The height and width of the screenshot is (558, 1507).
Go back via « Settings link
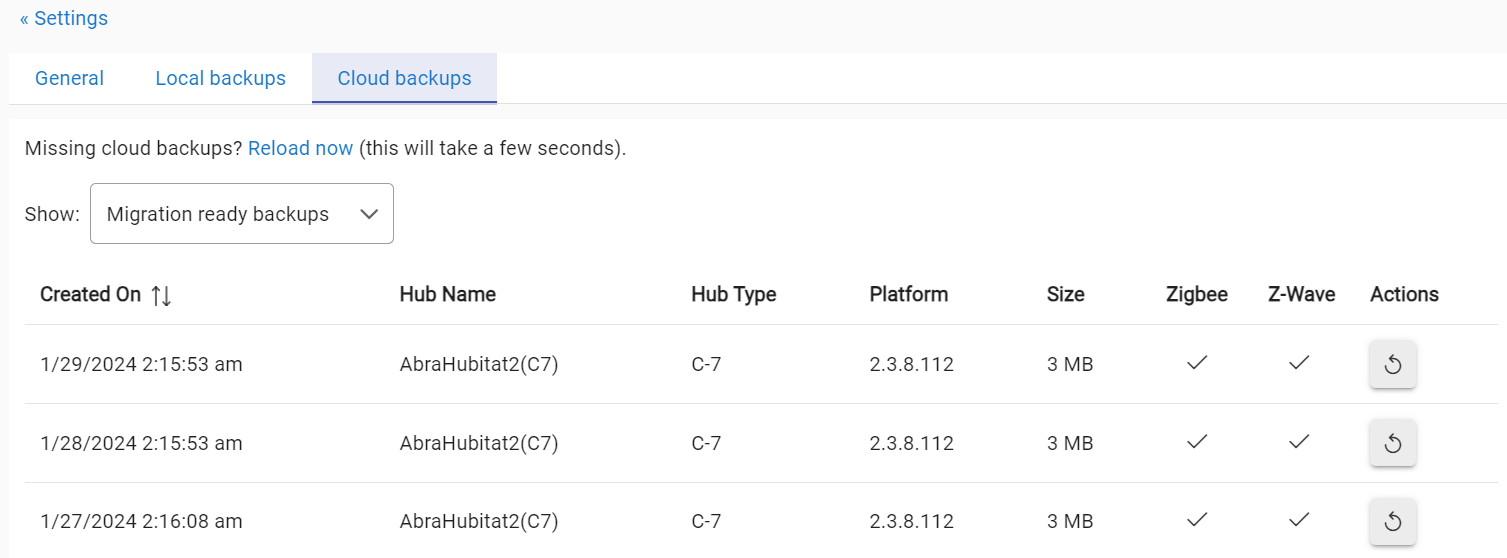click(x=64, y=18)
